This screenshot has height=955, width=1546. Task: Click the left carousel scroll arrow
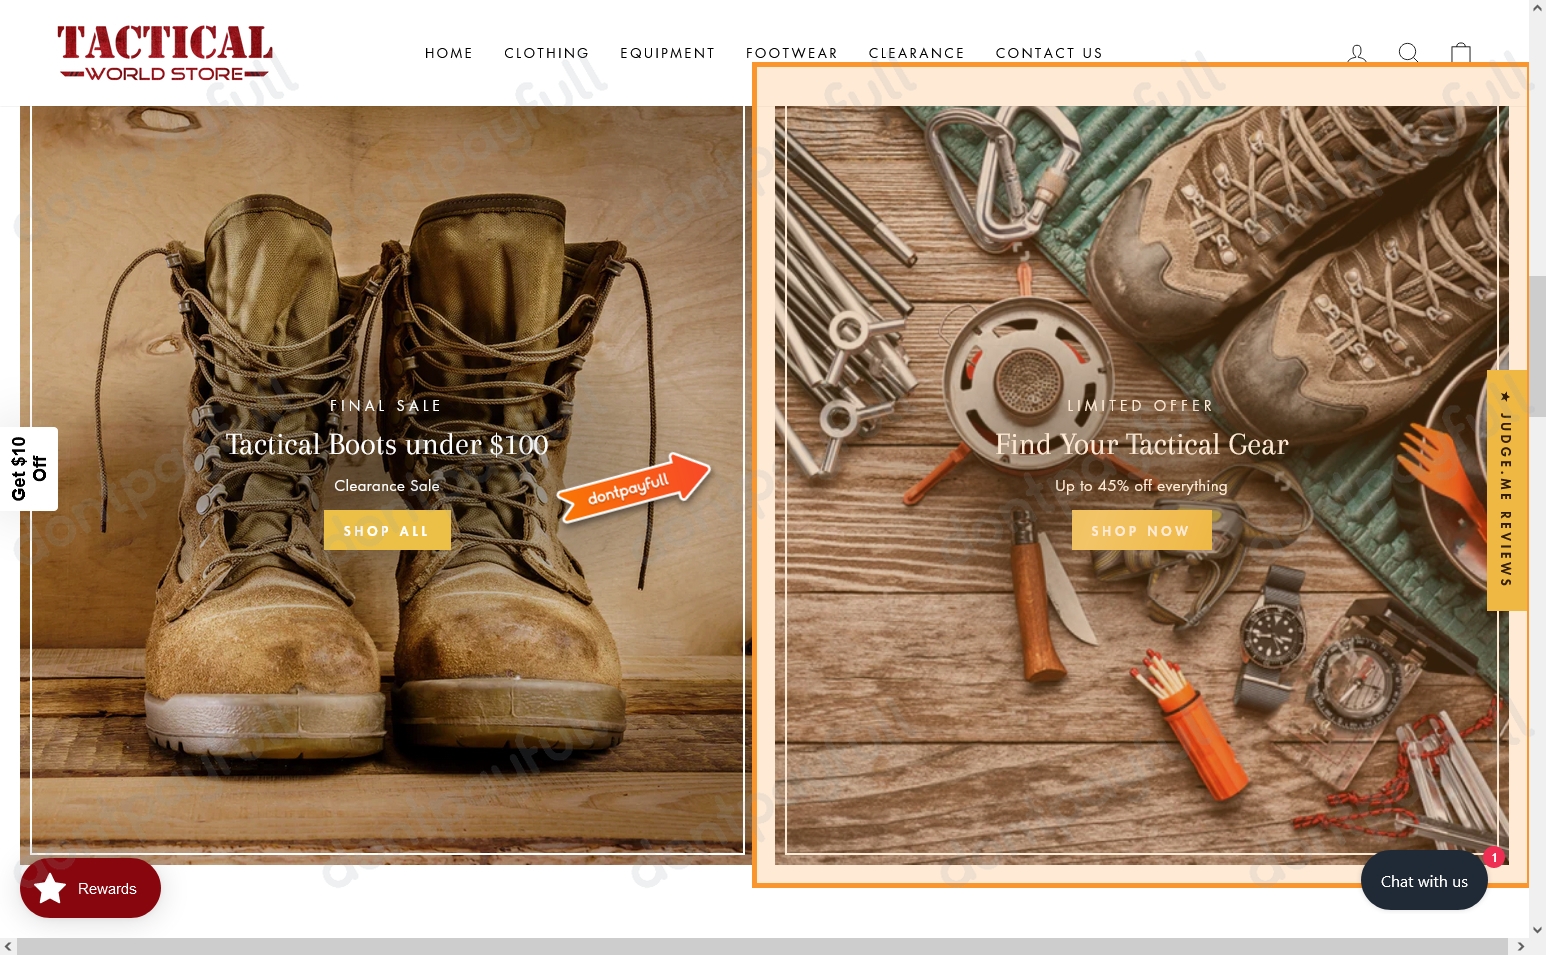8,946
